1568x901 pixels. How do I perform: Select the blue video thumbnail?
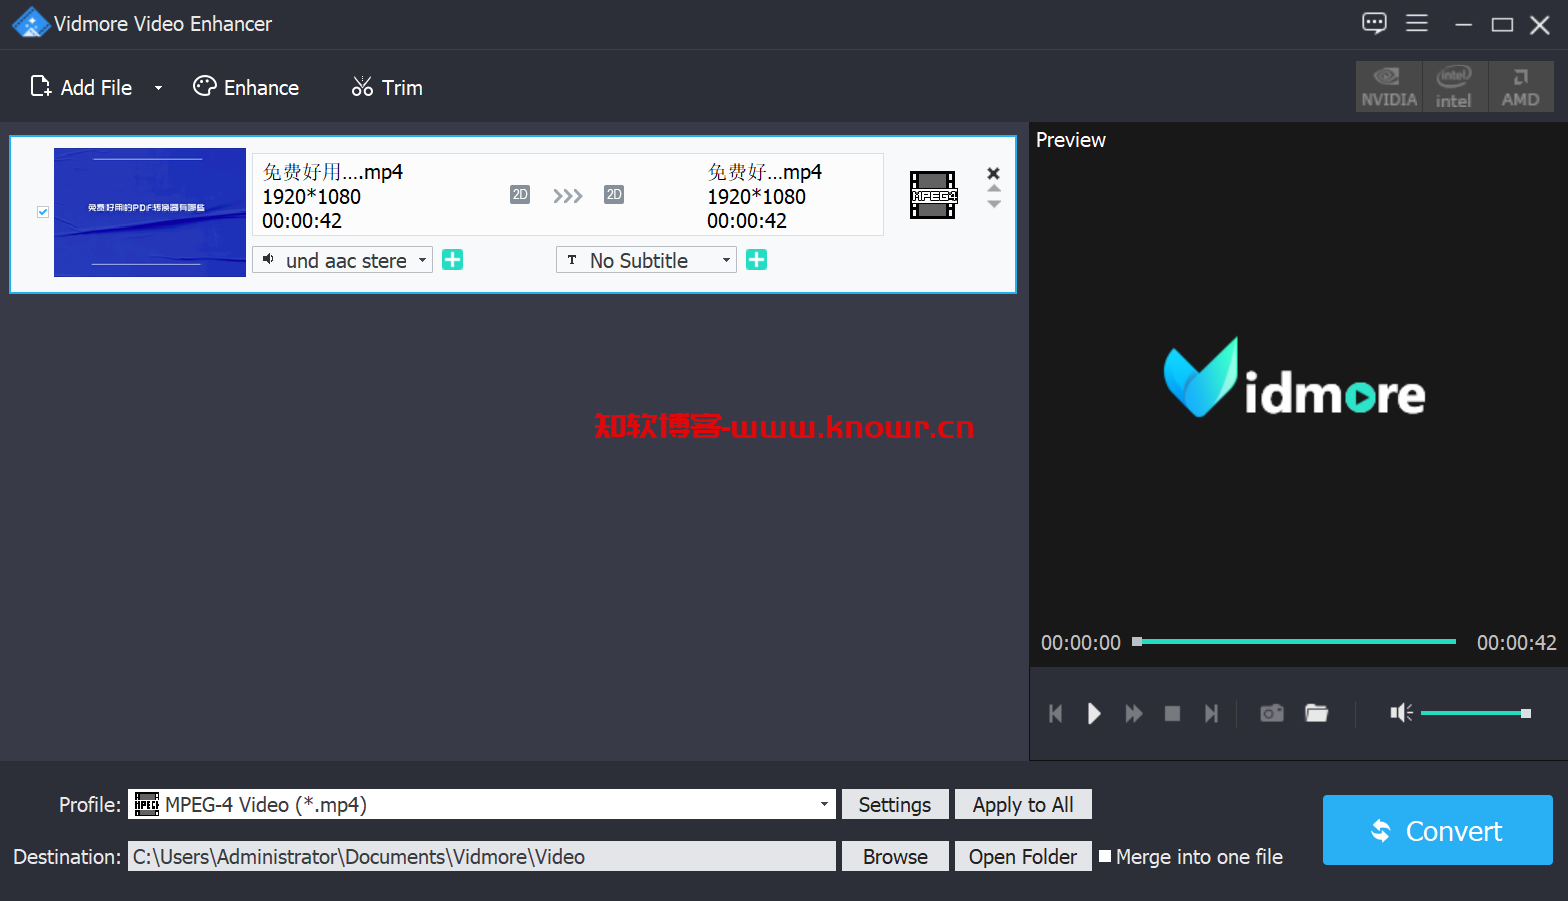click(x=150, y=212)
